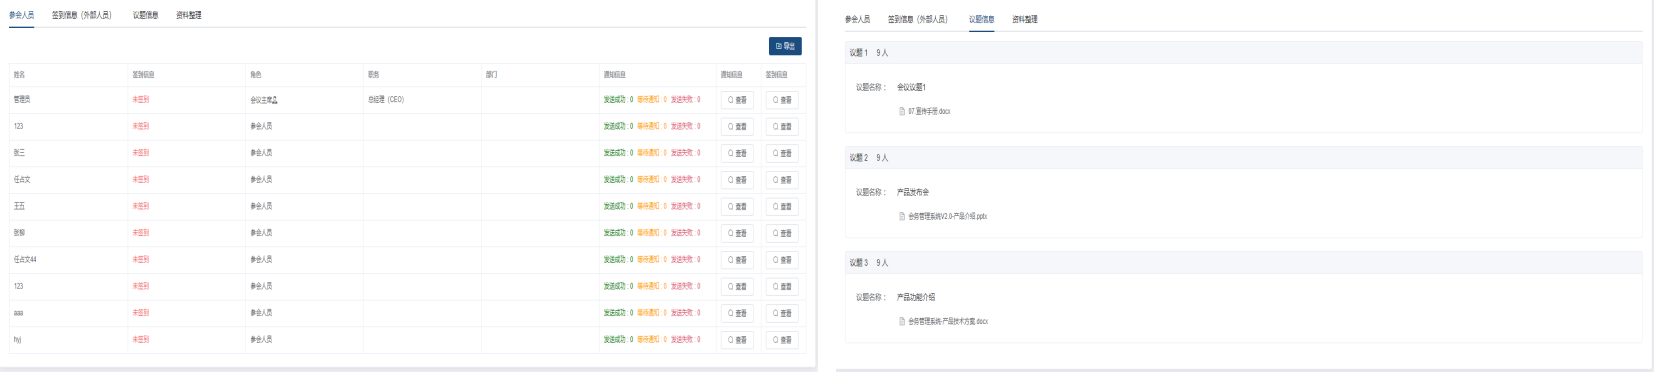Click the 导出 export button

(x=785, y=46)
